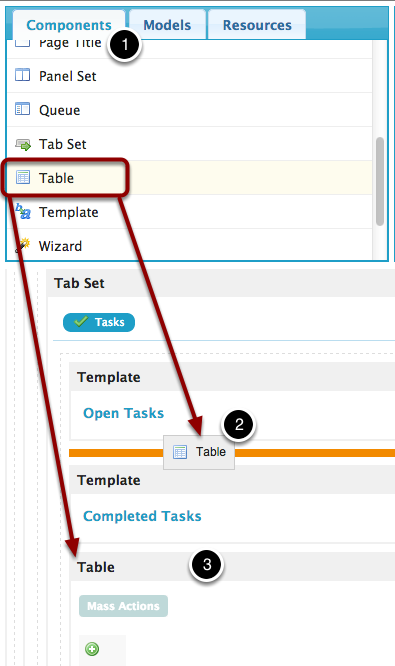This screenshot has height=666, width=395.
Task: Switch to the Models tab
Action: [167, 25]
